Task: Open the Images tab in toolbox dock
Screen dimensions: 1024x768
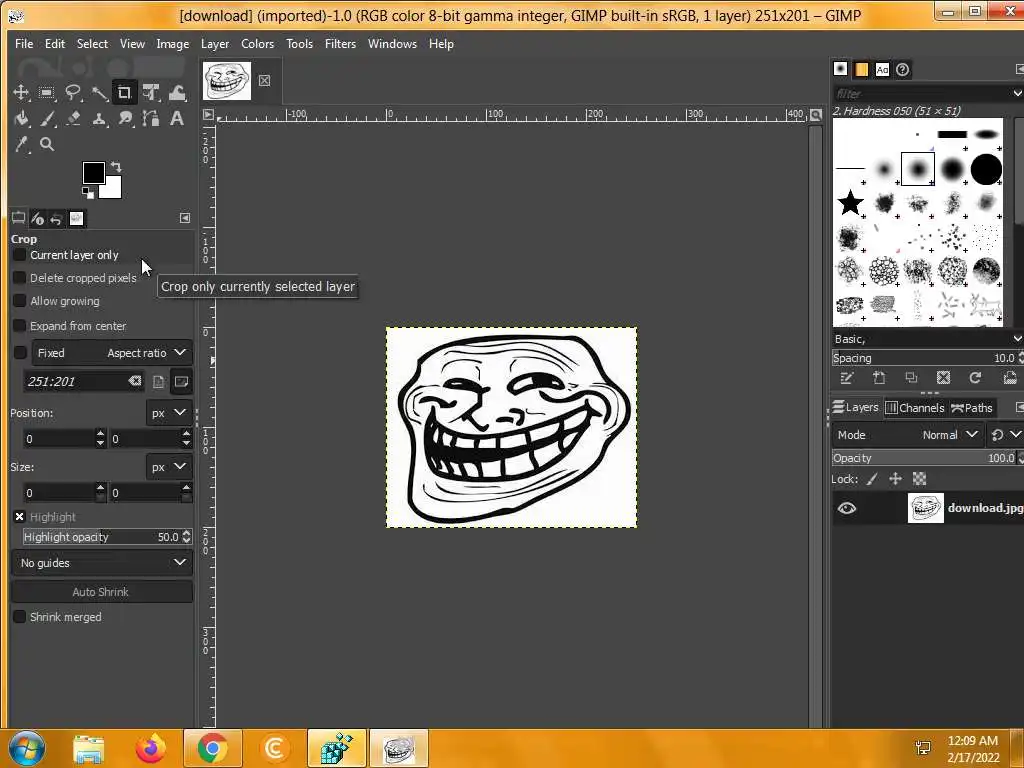Action: (76, 218)
